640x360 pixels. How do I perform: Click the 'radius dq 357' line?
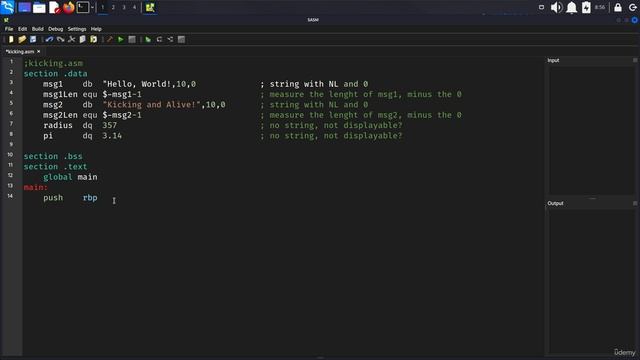80,125
